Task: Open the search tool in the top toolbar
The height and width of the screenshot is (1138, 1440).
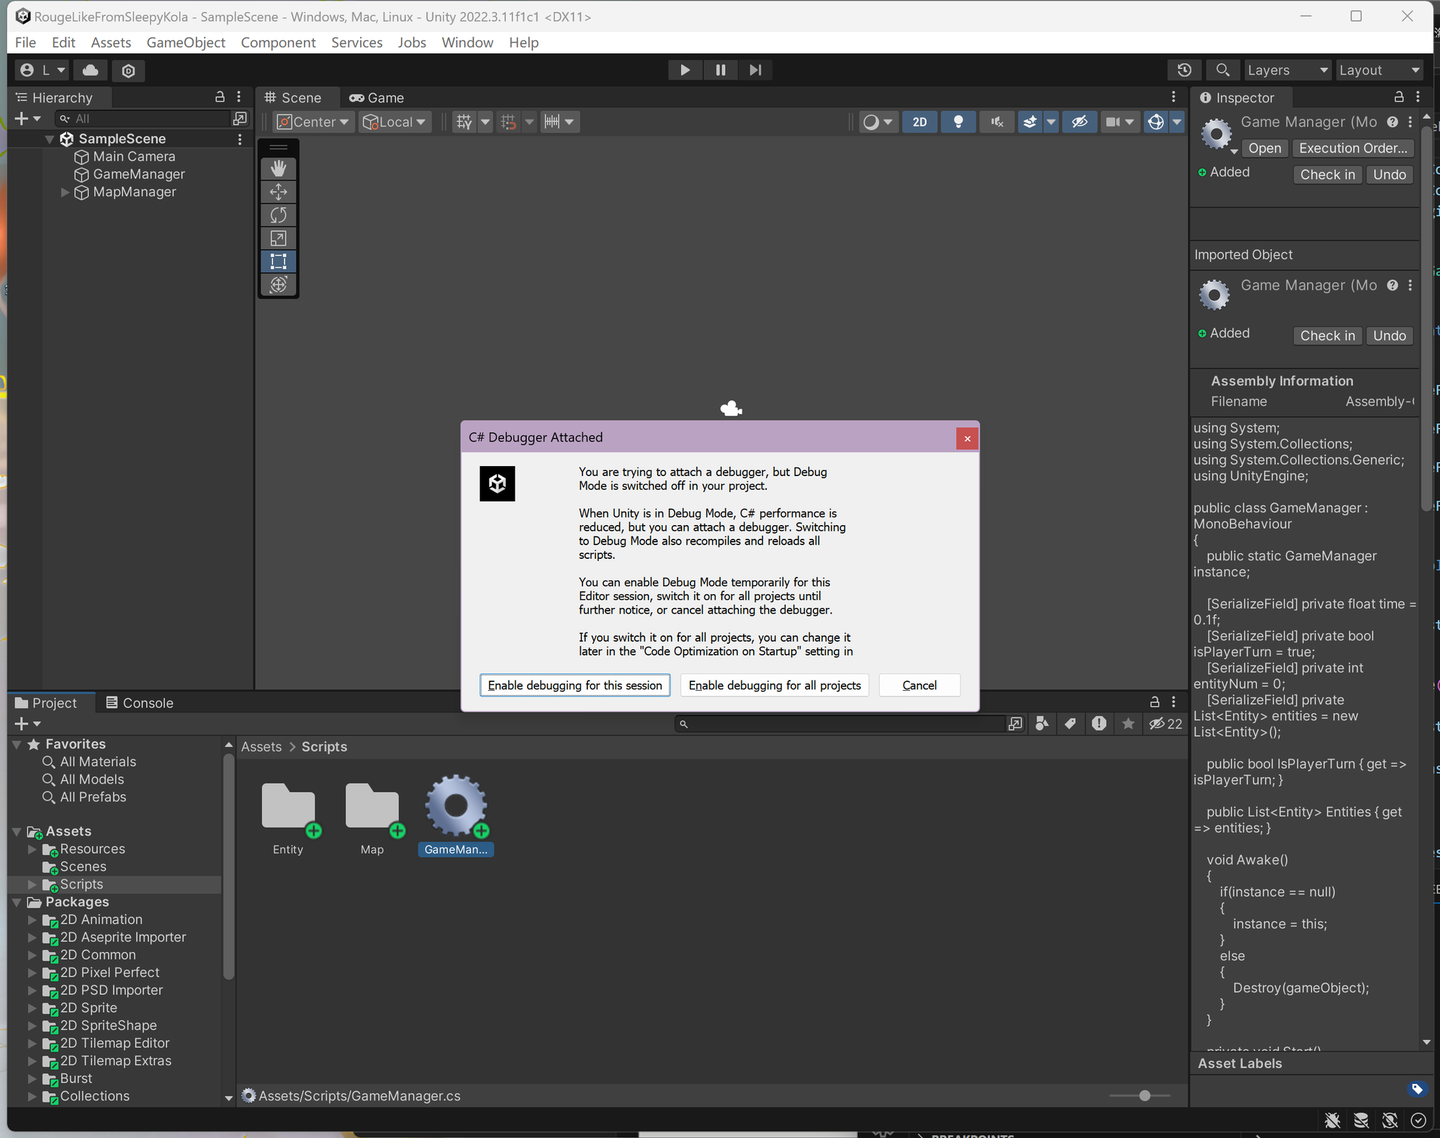Action: click(1222, 70)
